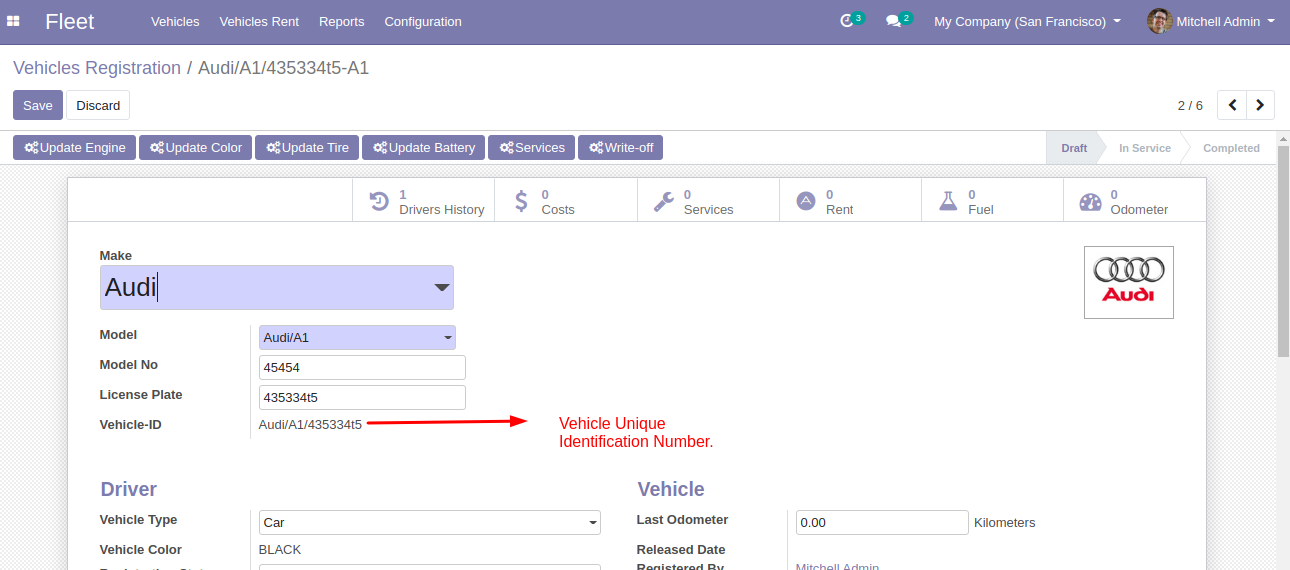Click the Fleet app title
Viewport: 1290px width, 570px height.
coord(70,21)
